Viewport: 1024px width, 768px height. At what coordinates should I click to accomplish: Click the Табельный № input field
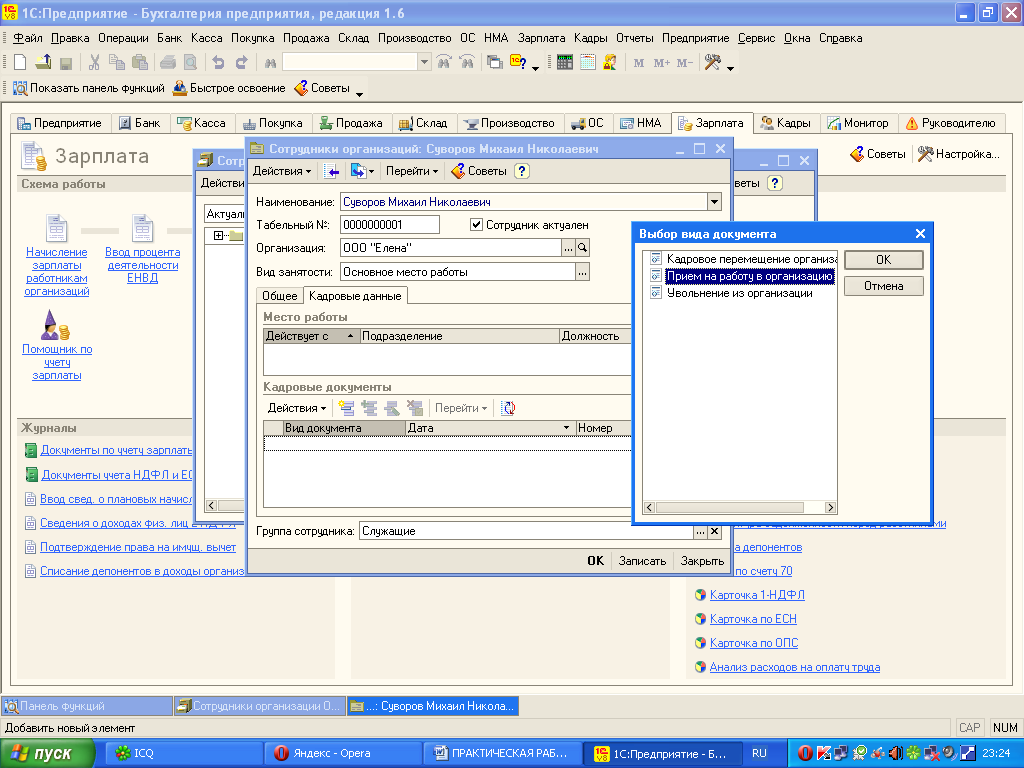[389, 225]
